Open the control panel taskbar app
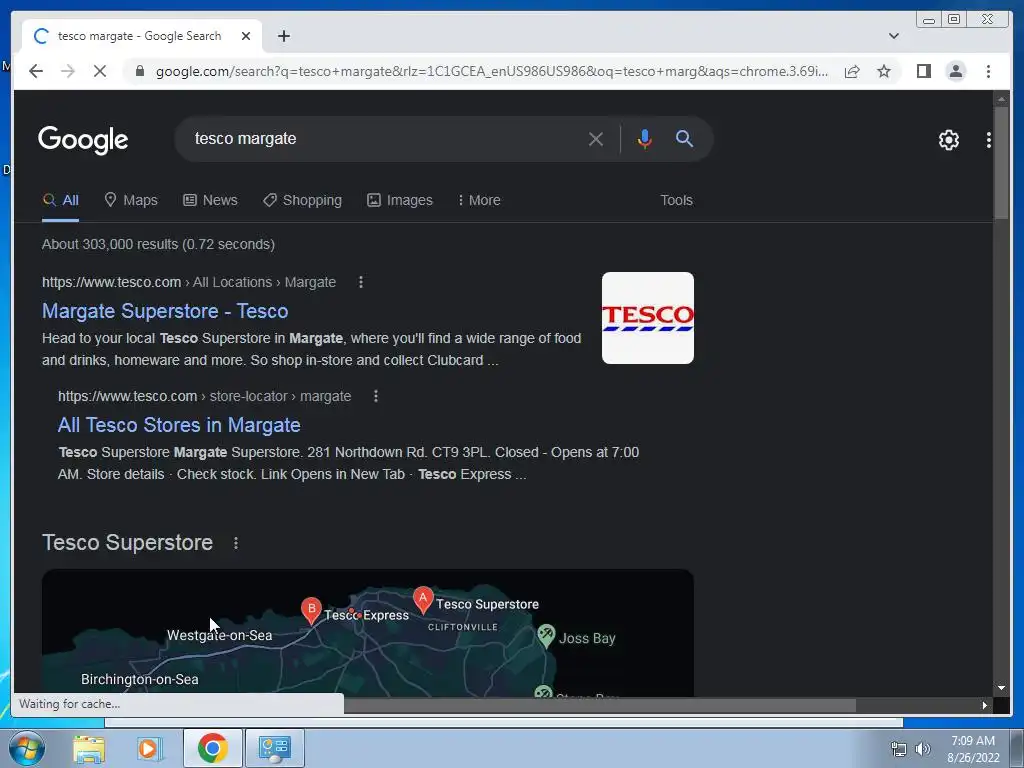This screenshot has height=768, width=1024. [x=274, y=748]
